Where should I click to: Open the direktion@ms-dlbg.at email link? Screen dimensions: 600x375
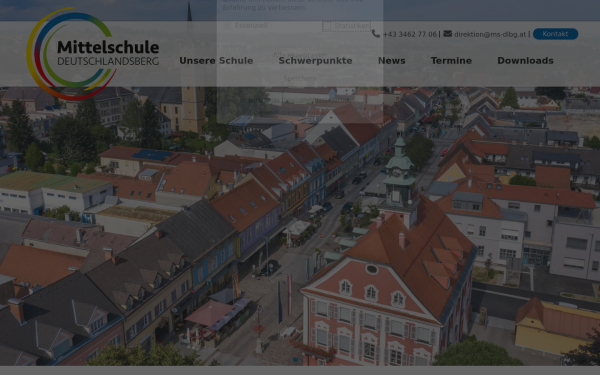(x=490, y=34)
